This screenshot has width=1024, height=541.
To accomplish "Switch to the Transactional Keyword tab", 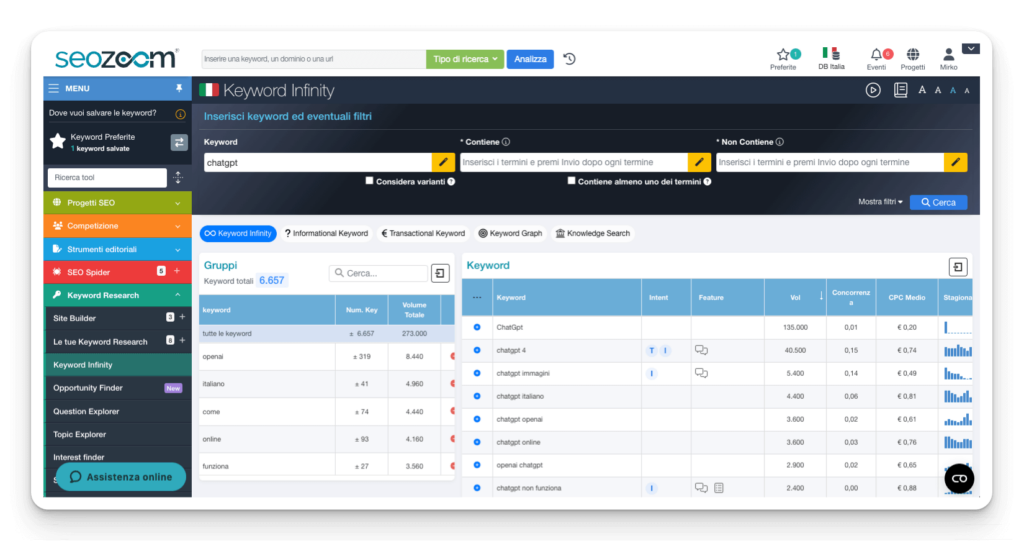I will click(x=423, y=233).
